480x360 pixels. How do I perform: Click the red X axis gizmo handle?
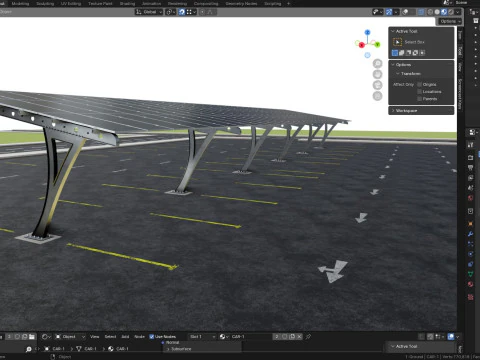pyautogui.click(x=362, y=45)
